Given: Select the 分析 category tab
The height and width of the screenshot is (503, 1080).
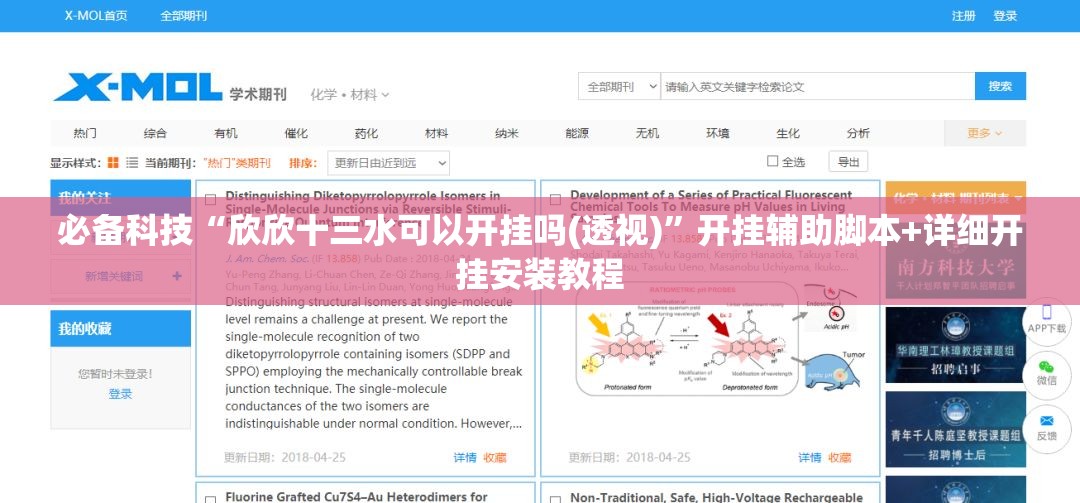Looking at the screenshot, I should pyautogui.click(x=858, y=133).
